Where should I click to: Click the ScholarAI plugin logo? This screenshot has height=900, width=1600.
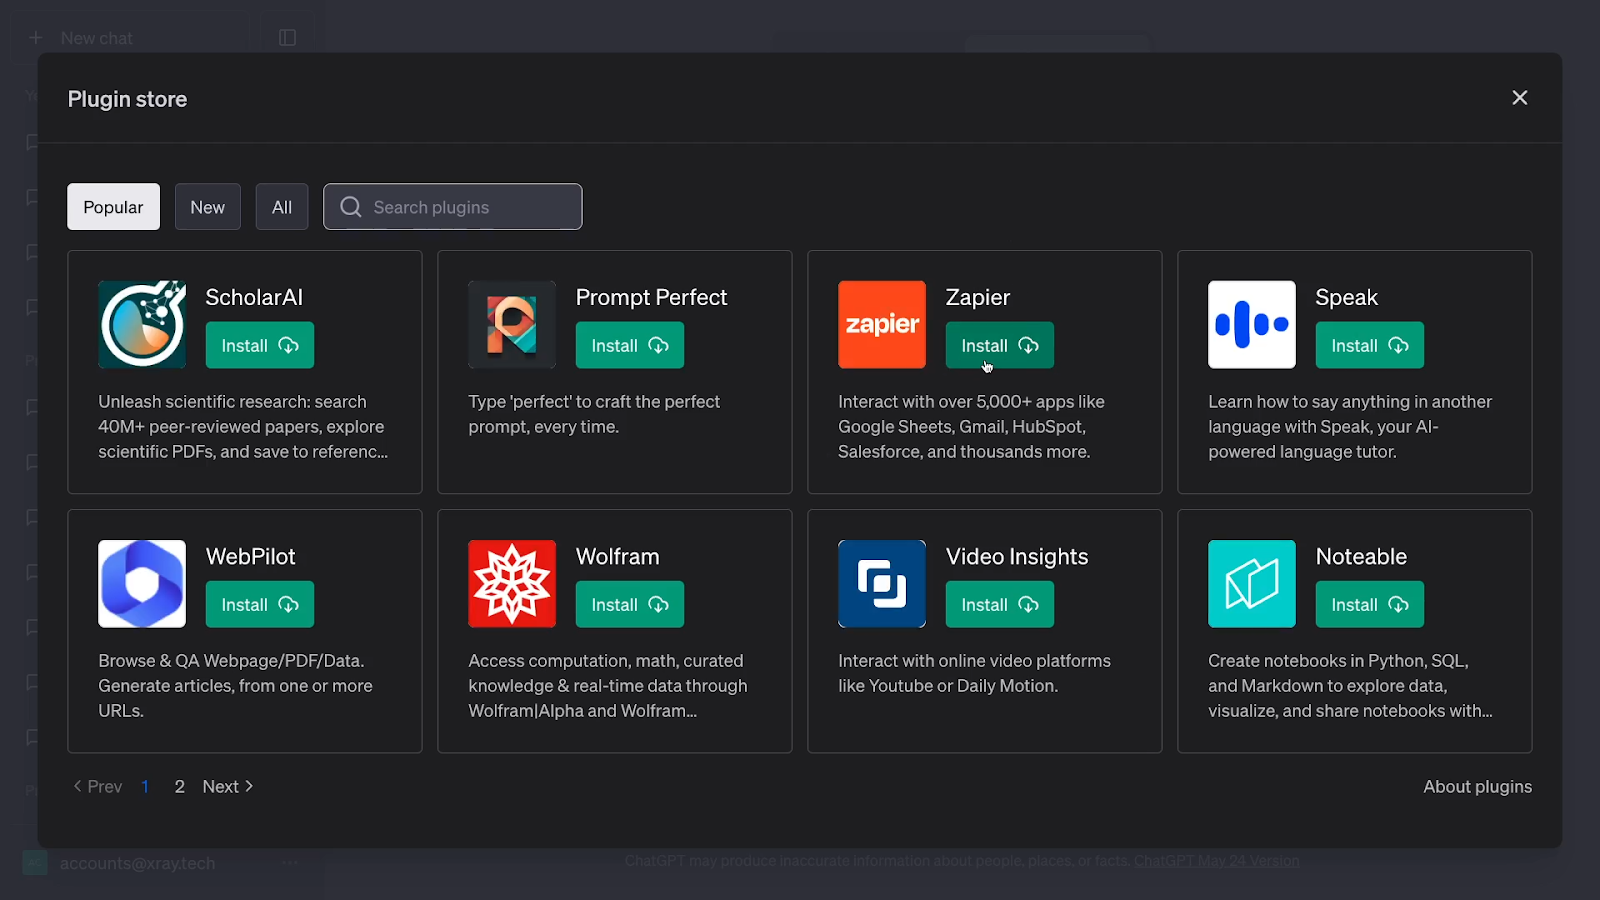[142, 324]
